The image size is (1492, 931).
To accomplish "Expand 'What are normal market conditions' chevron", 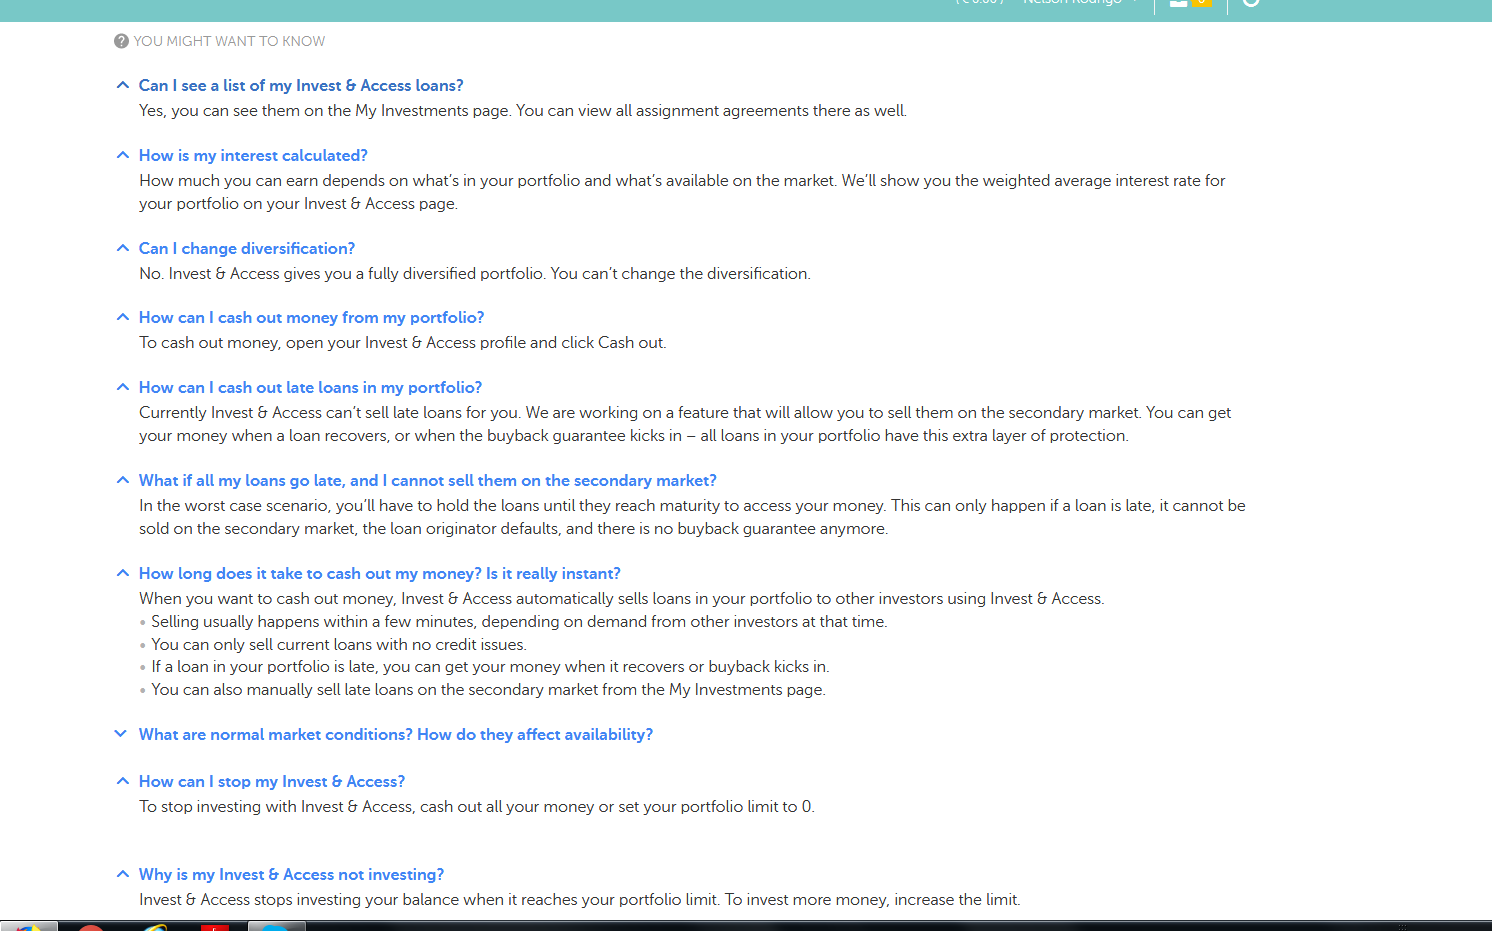I will pyautogui.click(x=121, y=734).
